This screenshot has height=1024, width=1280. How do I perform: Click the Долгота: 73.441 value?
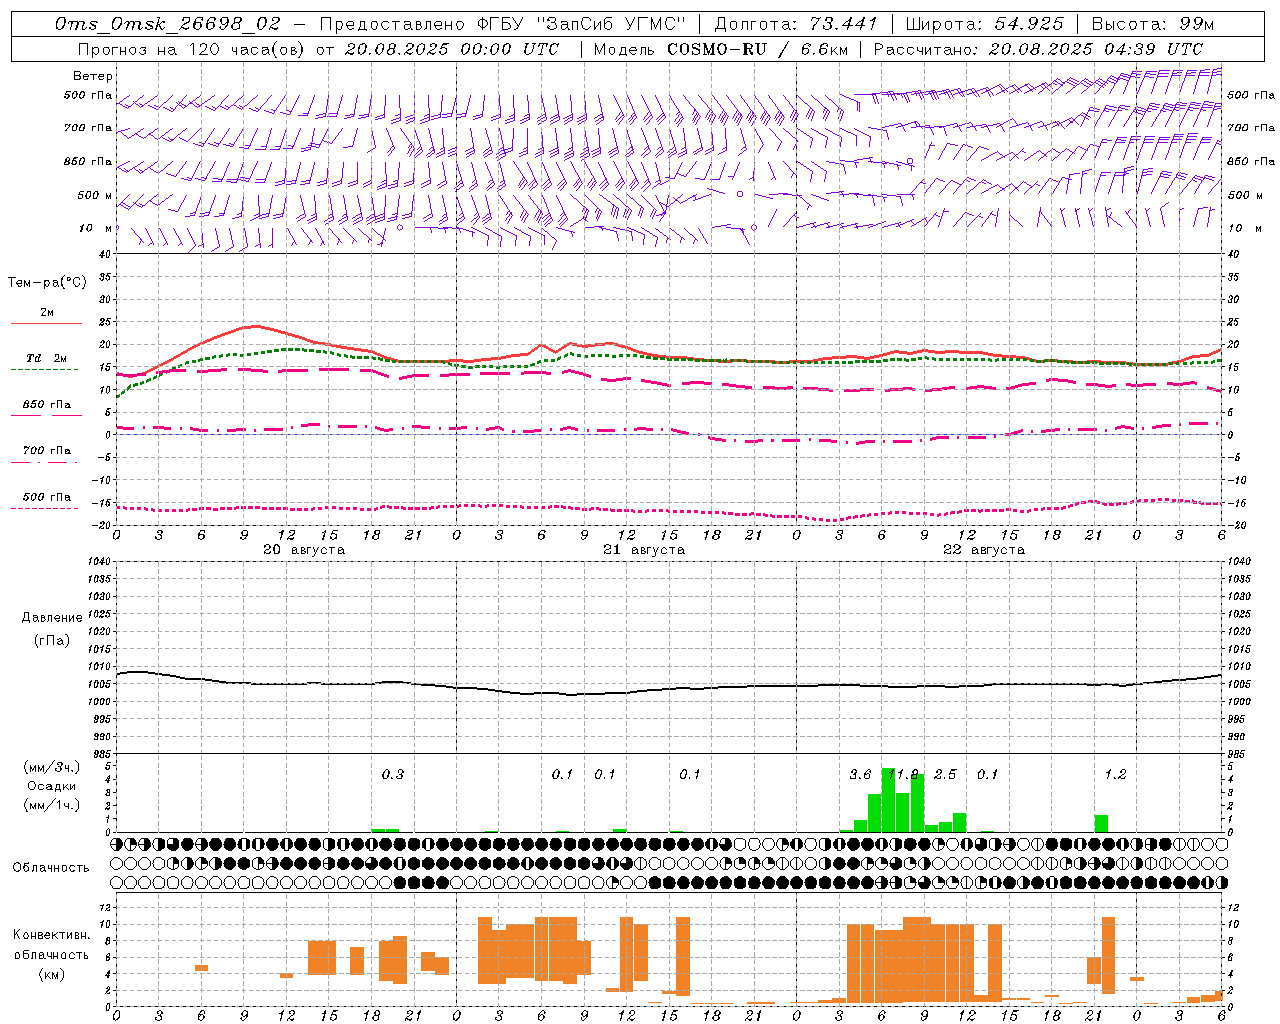coord(796,24)
